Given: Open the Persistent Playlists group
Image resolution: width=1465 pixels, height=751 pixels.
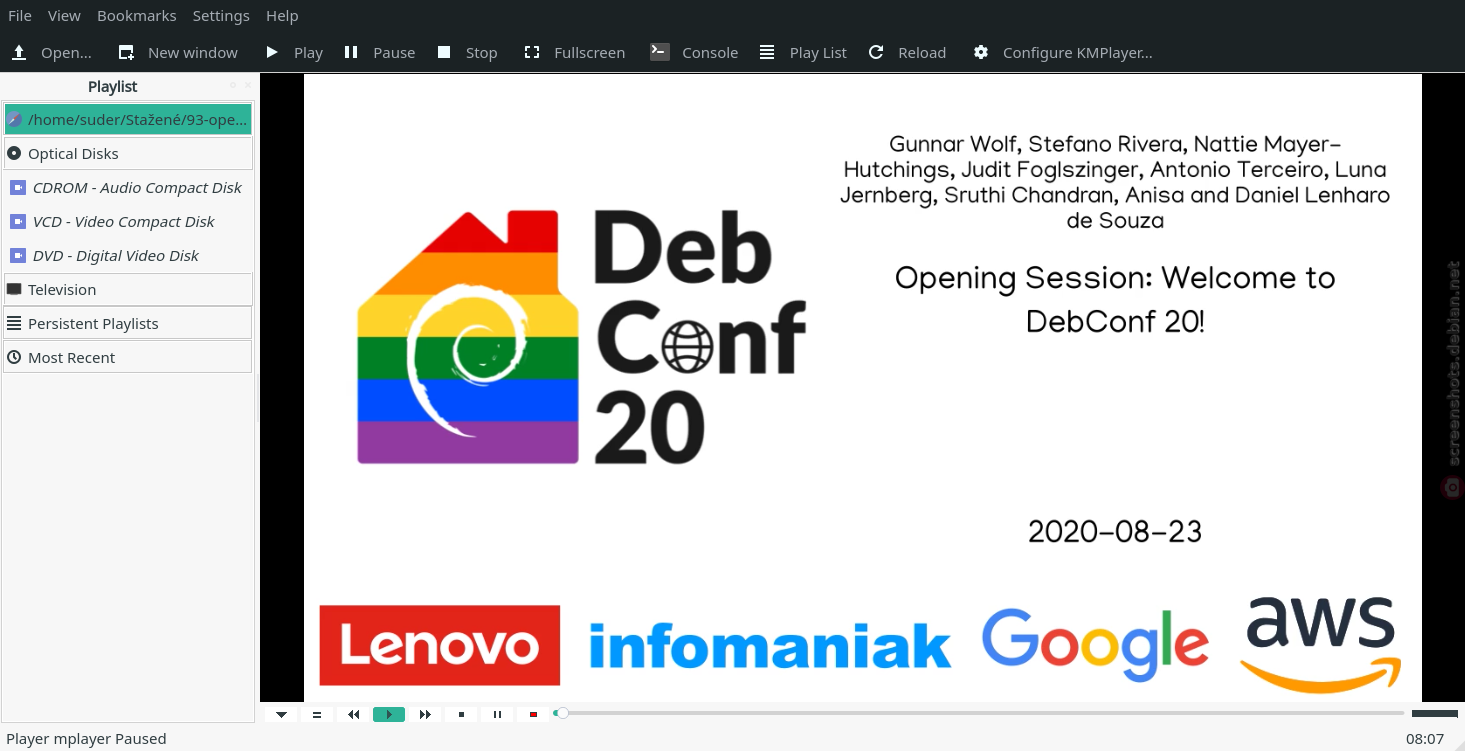Looking at the screenshot, I should [128, 324].
